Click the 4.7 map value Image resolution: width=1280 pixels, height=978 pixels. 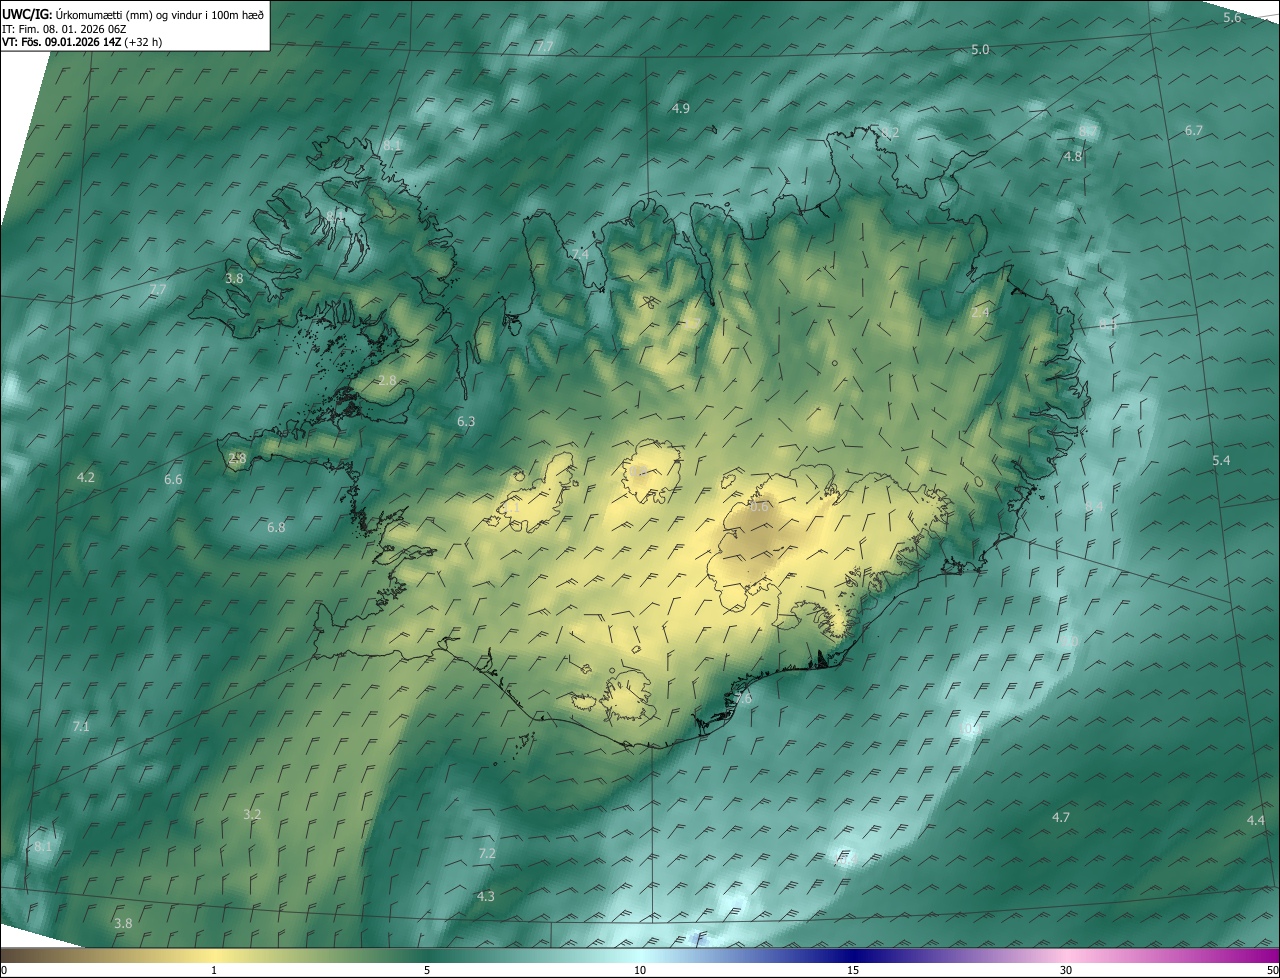pos(1061,818)
